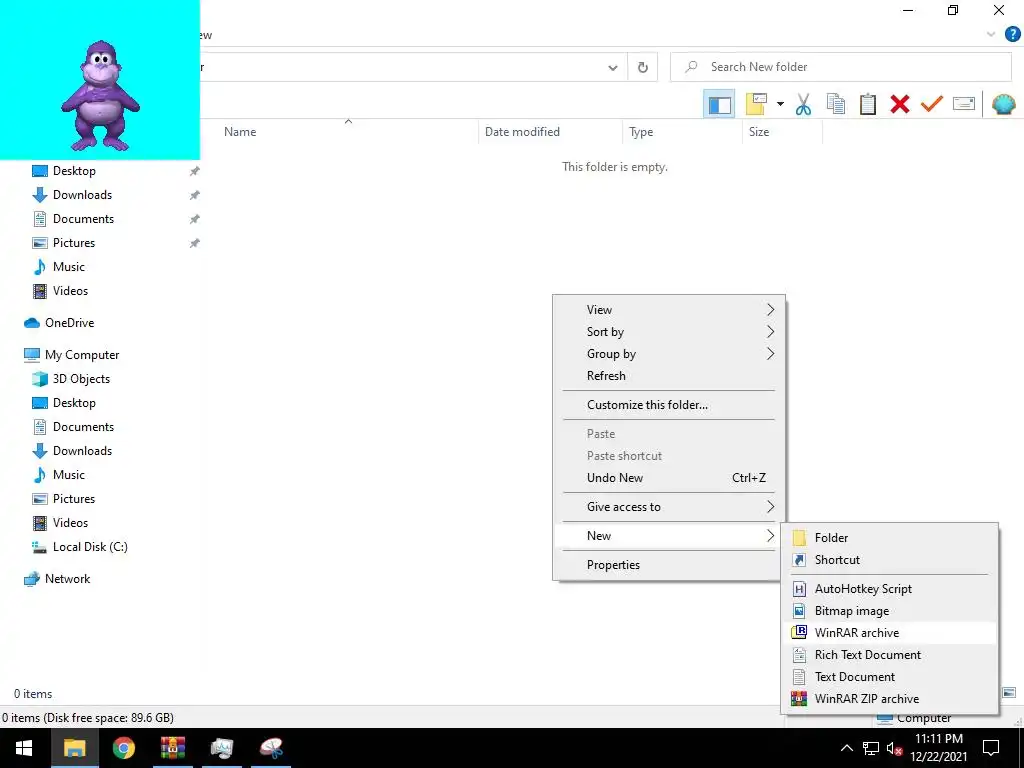Click the red X Delete icon

tap(899, 104)
